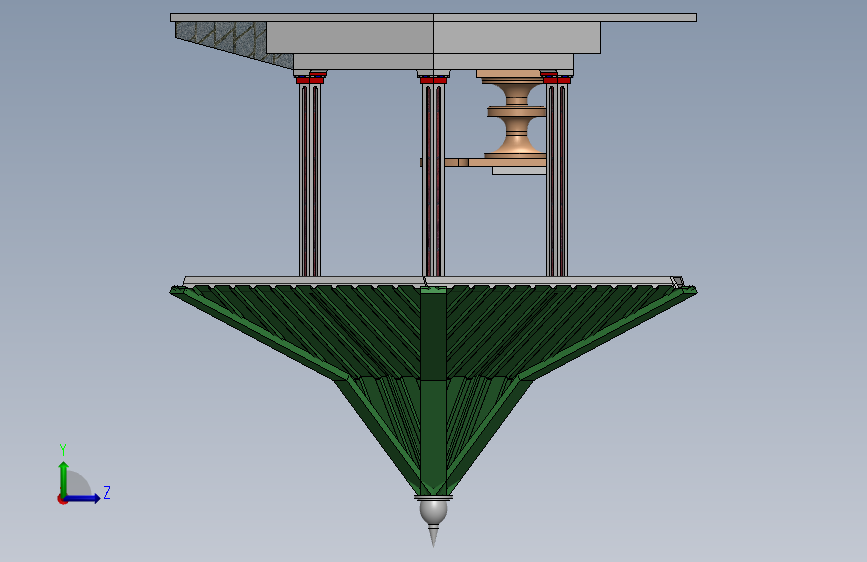The image size is (867, 562).
Task: Select the thin top plate of the assembly
Action: [434, 18]
